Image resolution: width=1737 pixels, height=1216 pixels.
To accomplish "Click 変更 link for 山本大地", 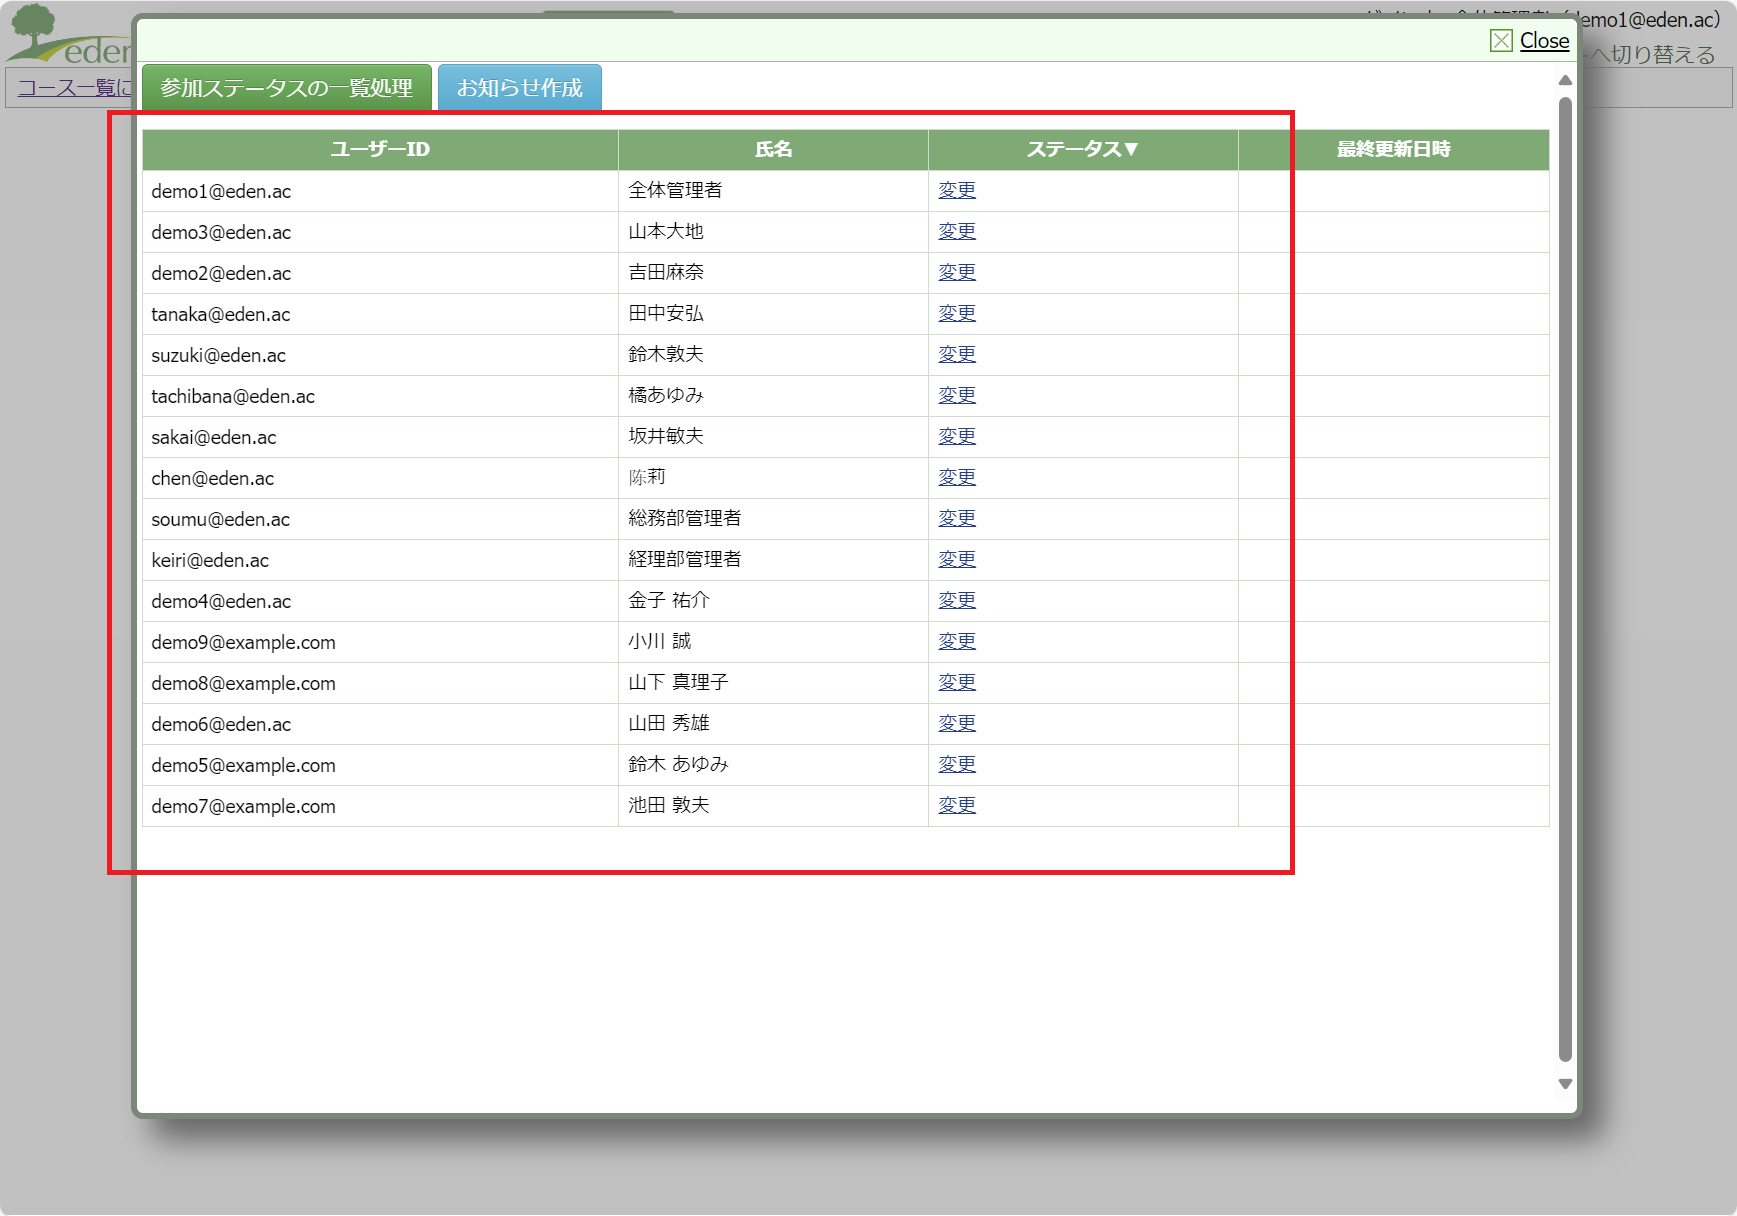I will pyautogui.click(x=956, y=232).
